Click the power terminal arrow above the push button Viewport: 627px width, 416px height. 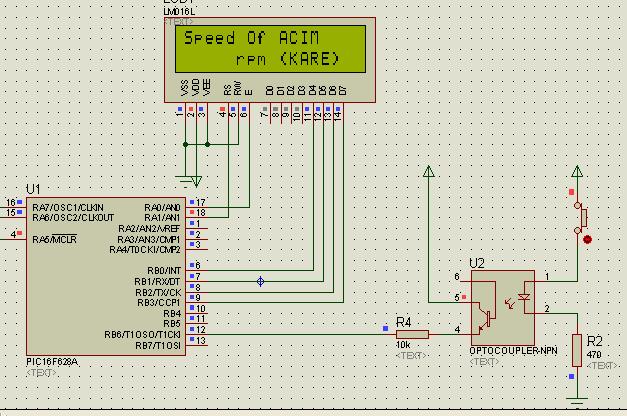click(577, 171)
